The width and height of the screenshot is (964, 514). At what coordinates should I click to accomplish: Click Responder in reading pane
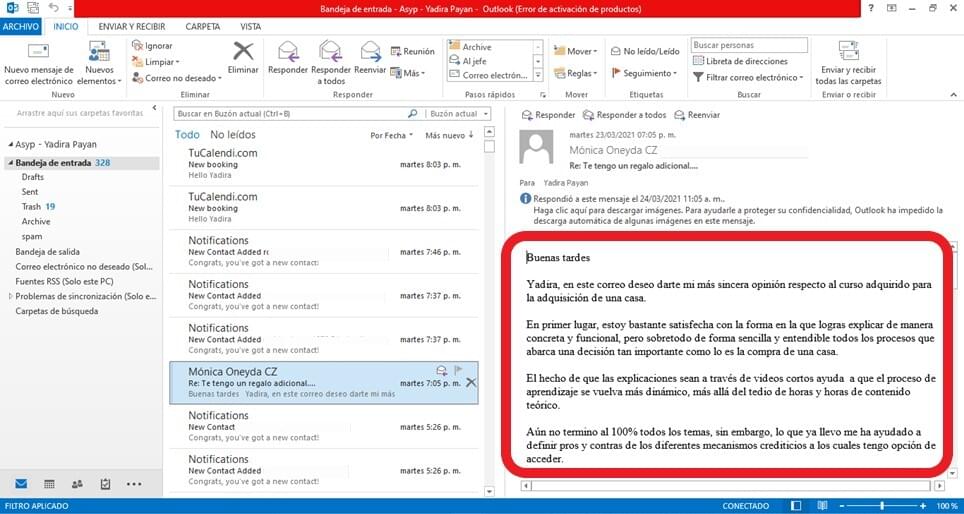548,115
